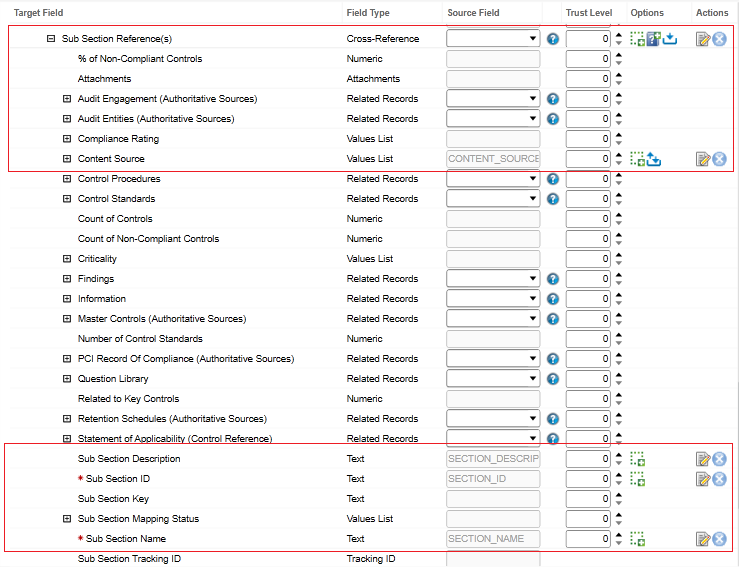Screen dimensions: 739x567
Task: Edit the Sub Section Description mapping
Action: pos(702,459)
